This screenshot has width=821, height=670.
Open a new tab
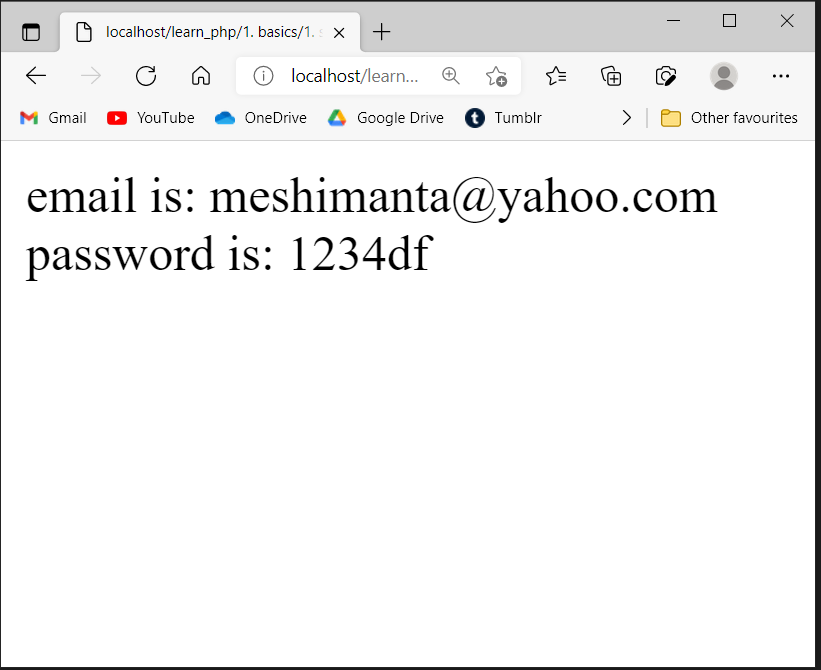(381, 32)
